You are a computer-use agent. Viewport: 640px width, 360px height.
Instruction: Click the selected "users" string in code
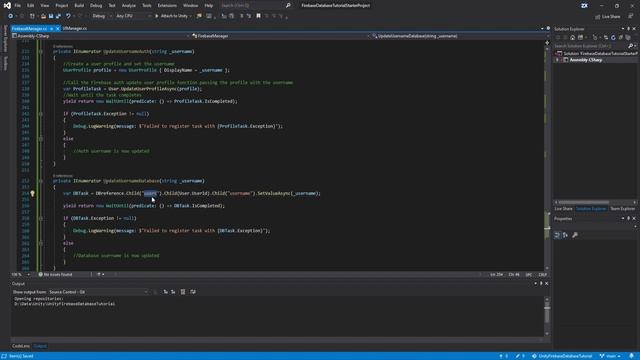click(150, 193)
